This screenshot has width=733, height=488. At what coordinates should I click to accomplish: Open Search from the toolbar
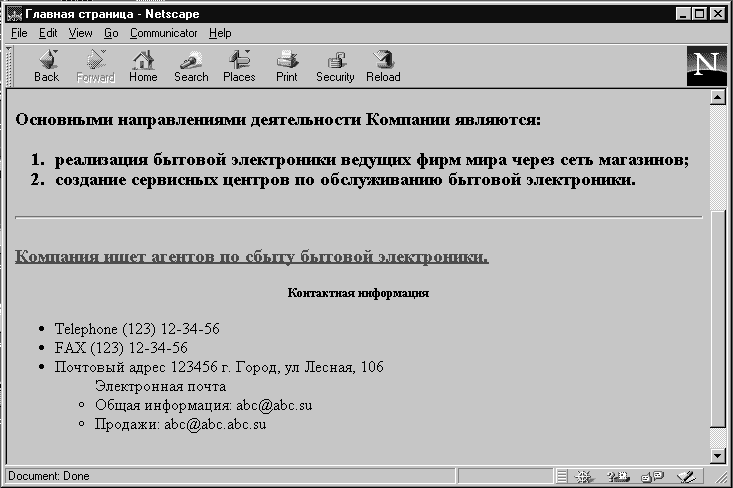click(191, 66)
